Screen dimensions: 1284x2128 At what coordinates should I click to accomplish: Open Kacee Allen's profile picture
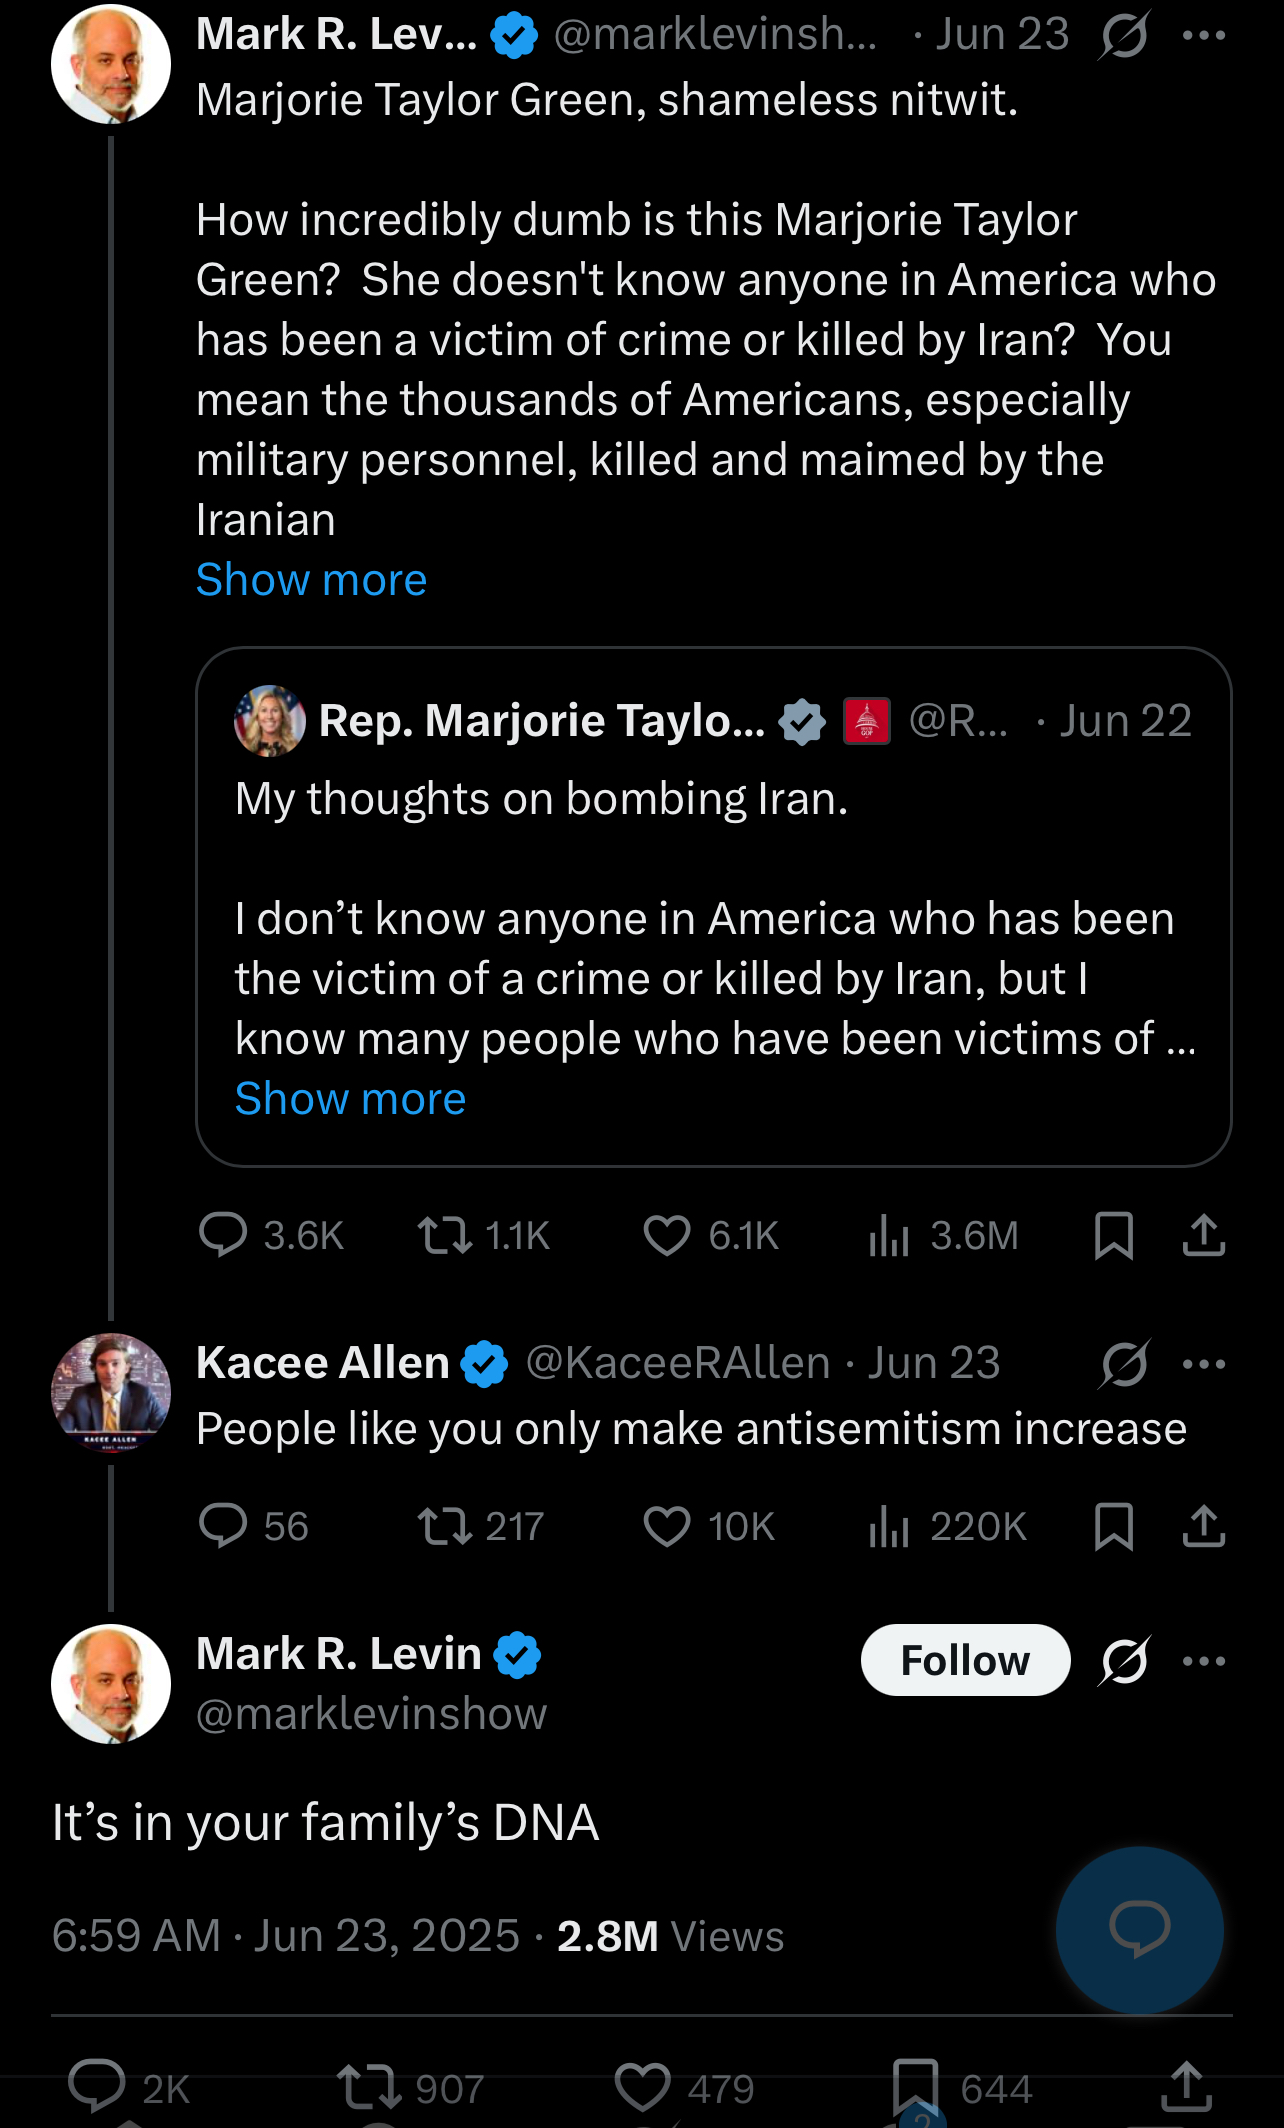pyautogui.click(x=111, y=1392)
